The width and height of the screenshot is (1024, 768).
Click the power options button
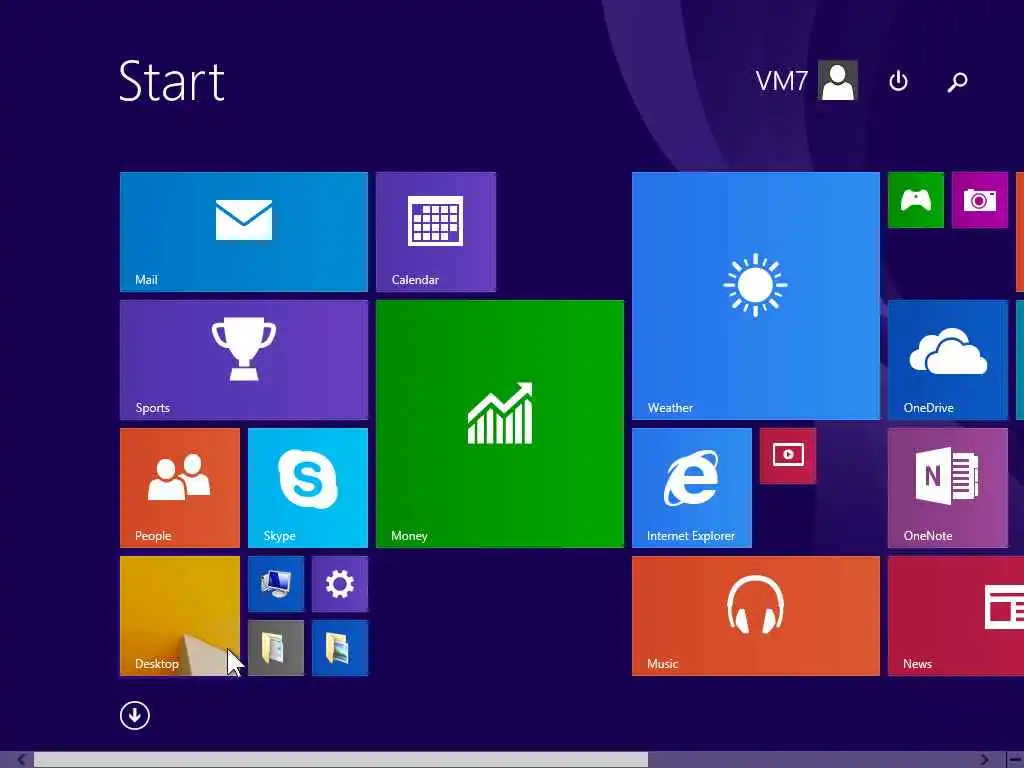click(898, 81)
